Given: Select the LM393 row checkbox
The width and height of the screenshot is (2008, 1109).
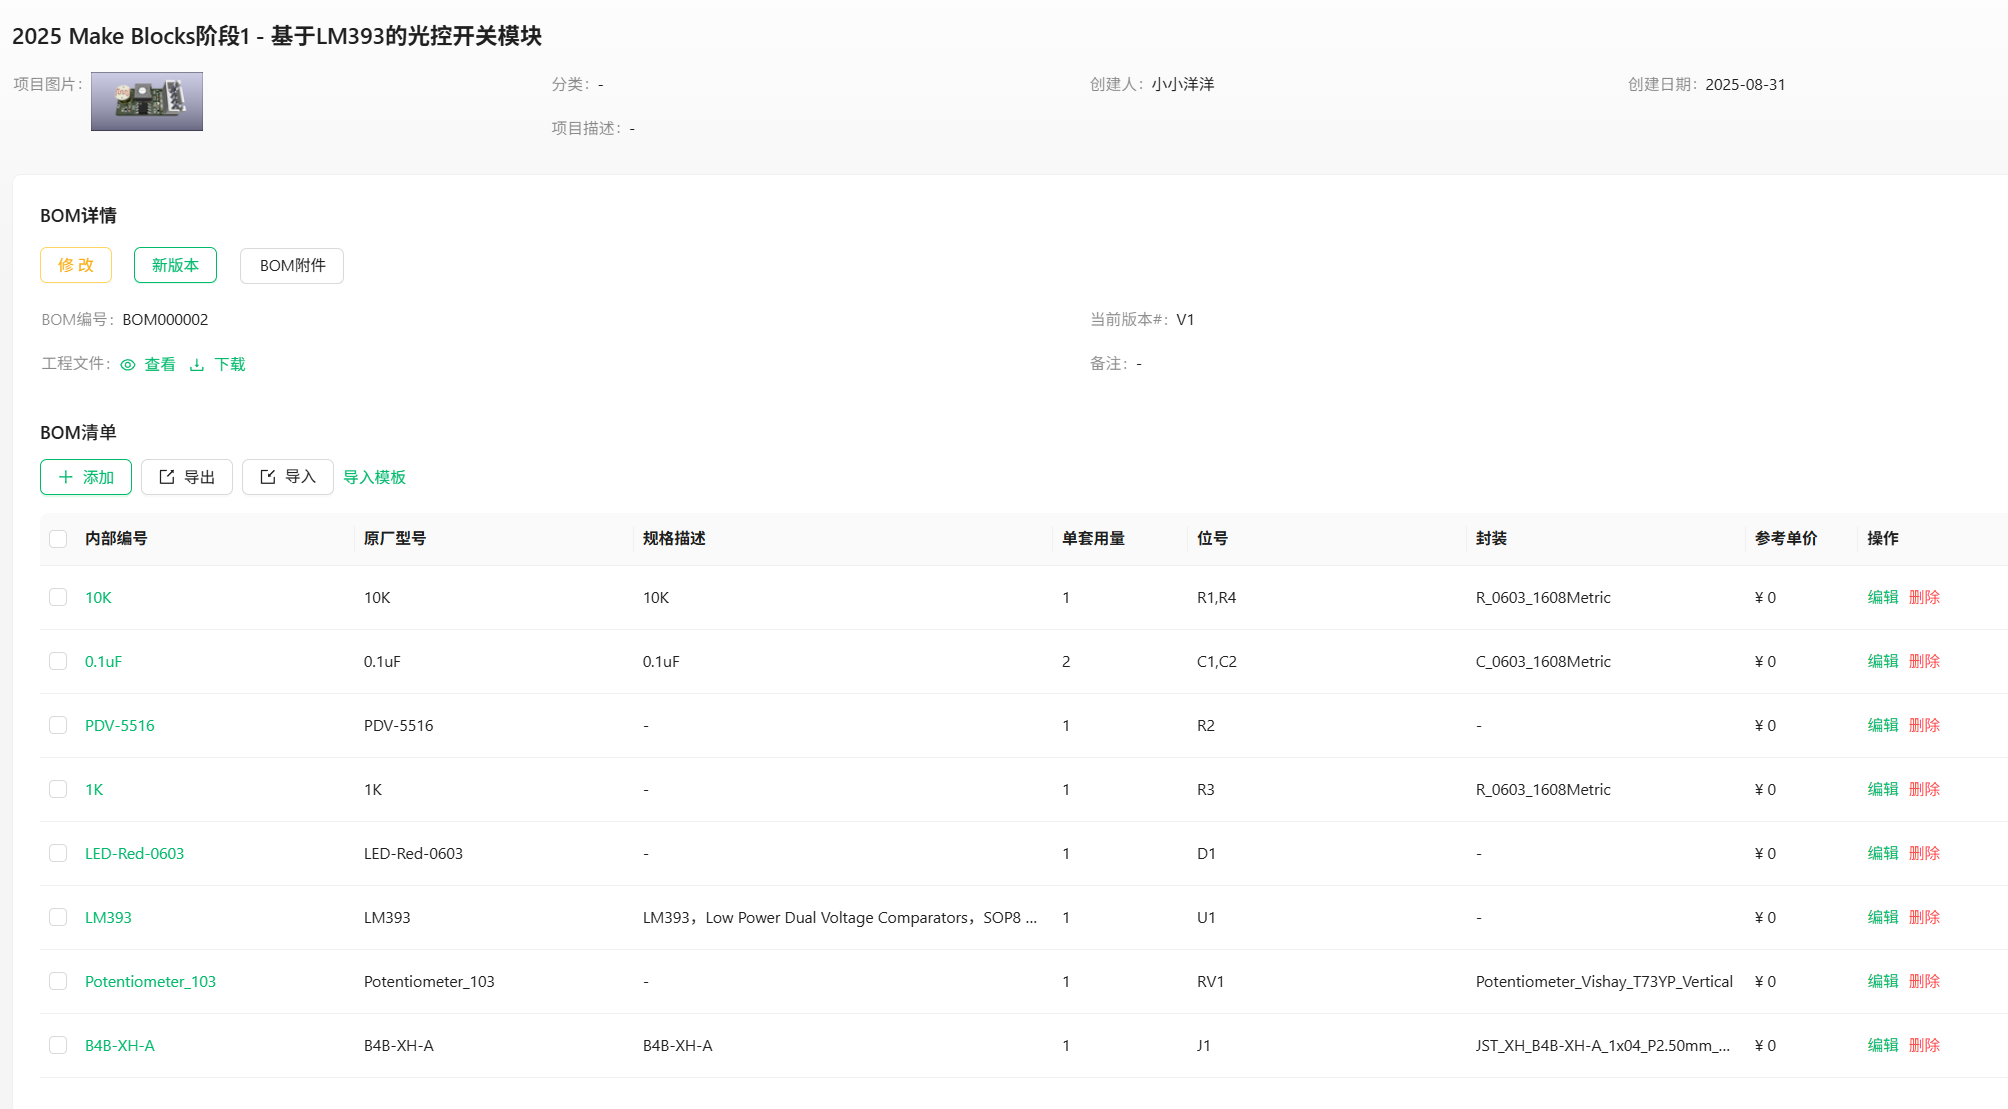Looking at the screenshot, I should [58, 917].
